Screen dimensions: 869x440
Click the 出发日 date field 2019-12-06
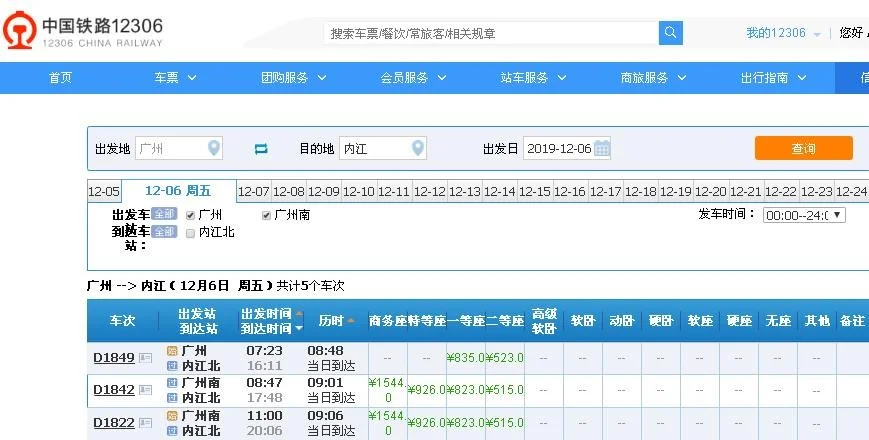tap(566, 148)
